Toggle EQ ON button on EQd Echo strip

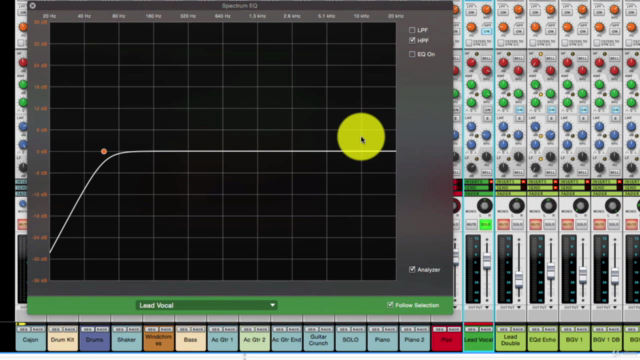[x=551, y=110]
